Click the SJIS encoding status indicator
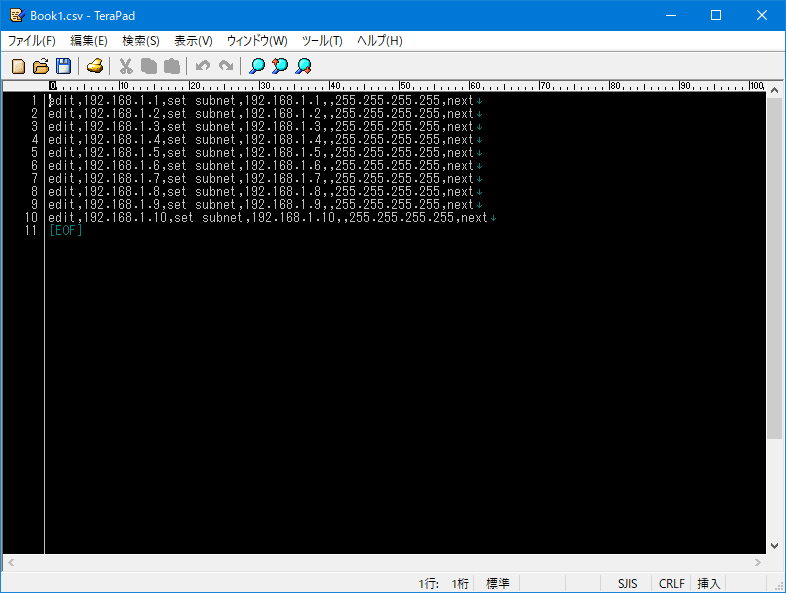 coord(627,583)
